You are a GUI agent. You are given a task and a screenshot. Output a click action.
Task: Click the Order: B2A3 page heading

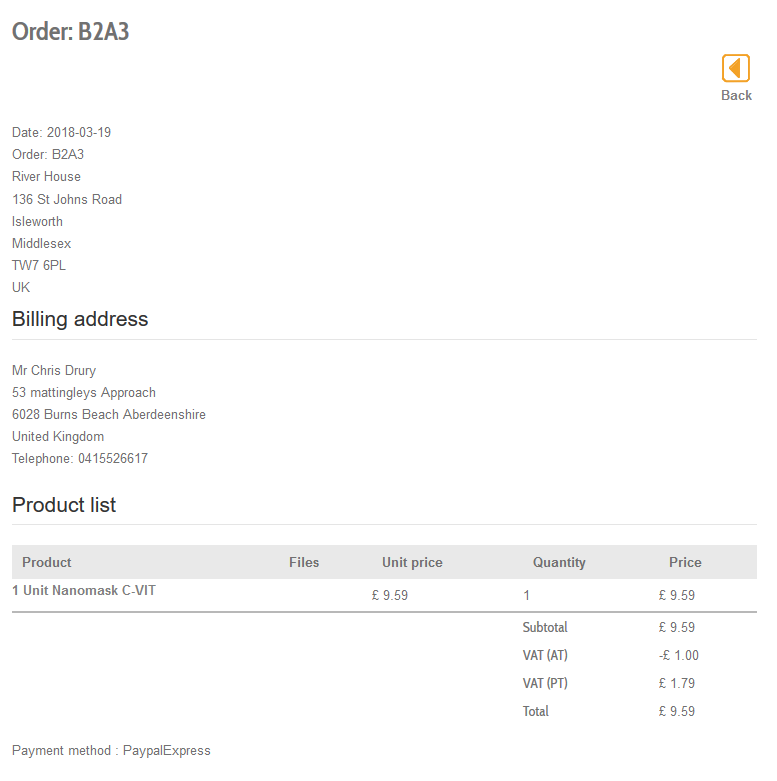(x=71, y=32)
